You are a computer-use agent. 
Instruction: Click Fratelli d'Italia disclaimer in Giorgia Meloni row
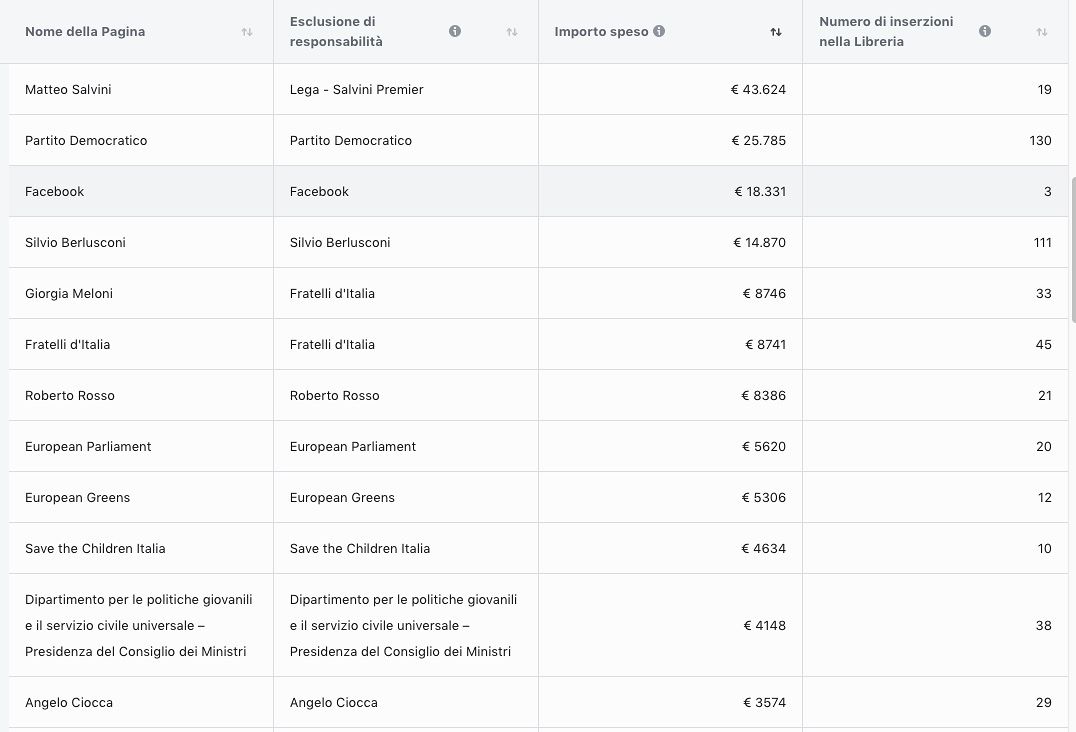(x=332, y=294)
